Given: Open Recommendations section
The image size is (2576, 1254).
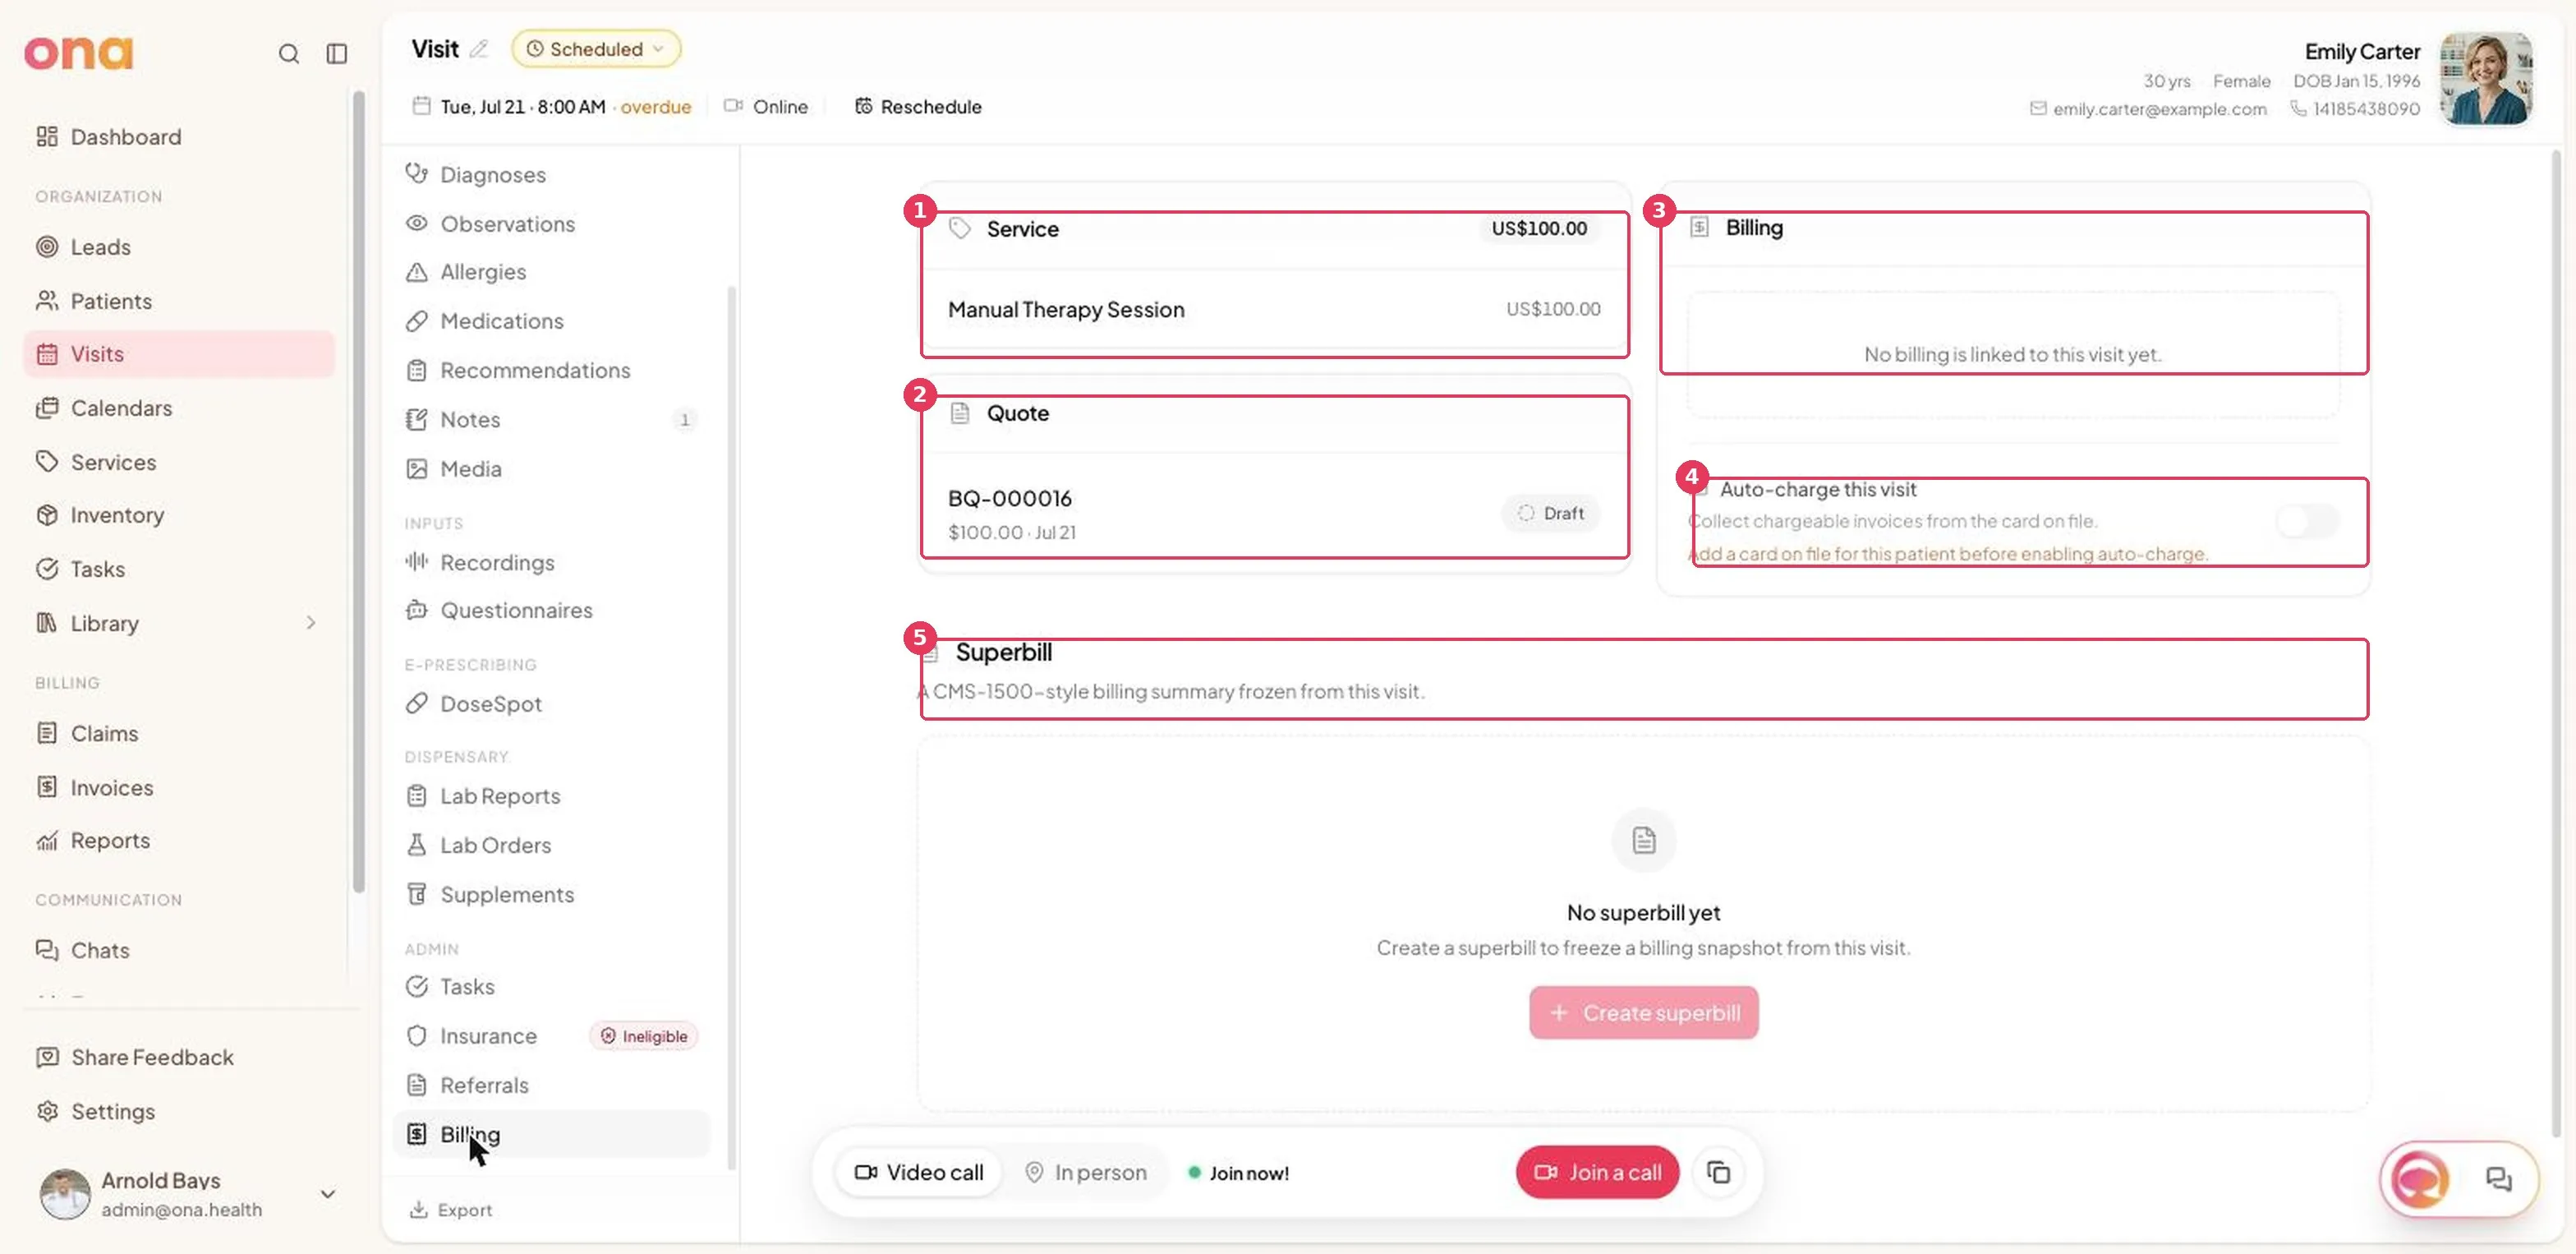Looking at the screenshot, I should (x=535, y=370).
